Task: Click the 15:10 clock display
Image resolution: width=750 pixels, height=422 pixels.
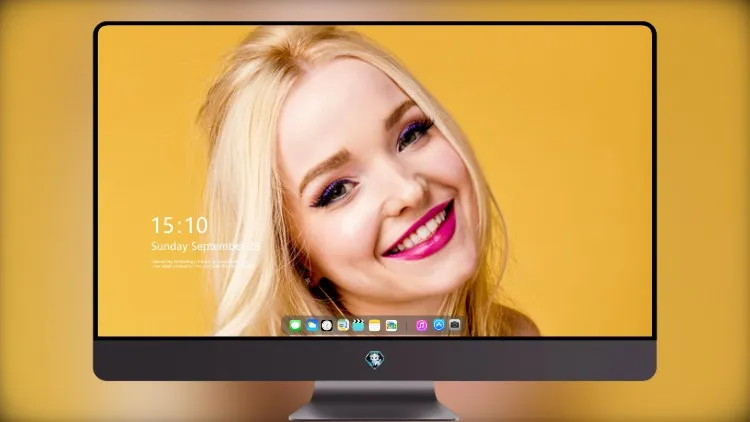Action: pos(180,225)
